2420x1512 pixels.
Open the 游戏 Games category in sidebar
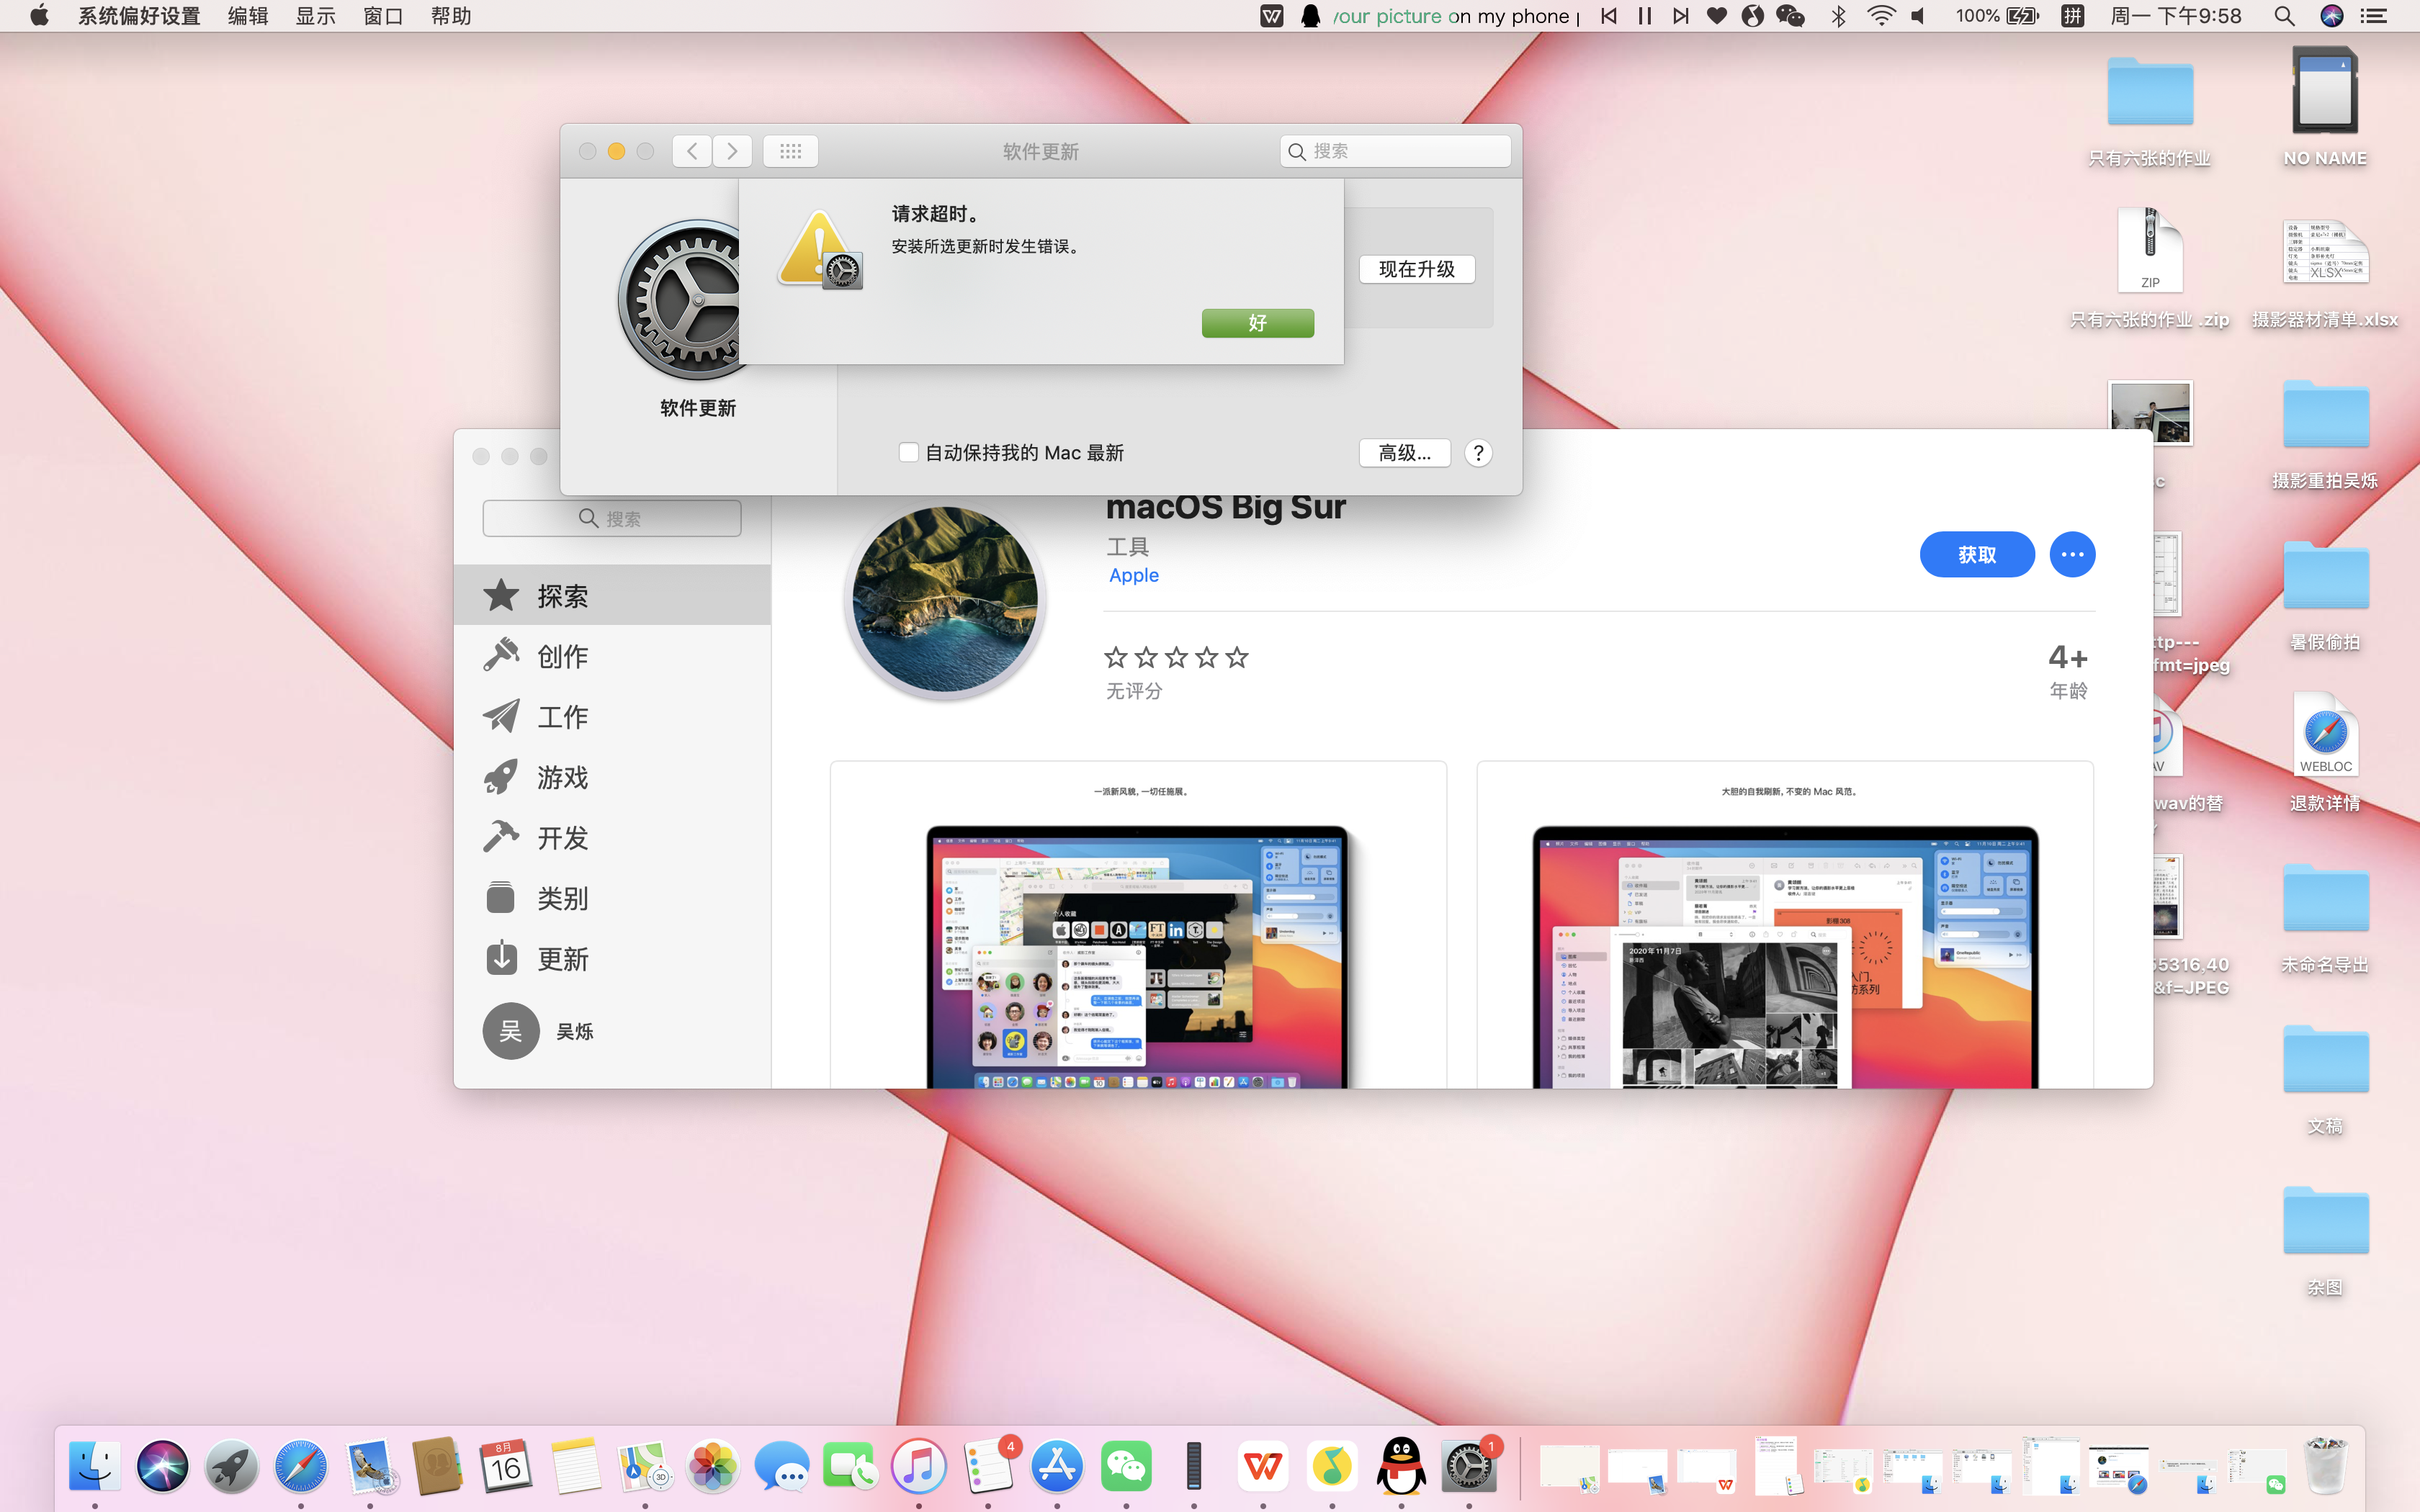tap(561, 777)
